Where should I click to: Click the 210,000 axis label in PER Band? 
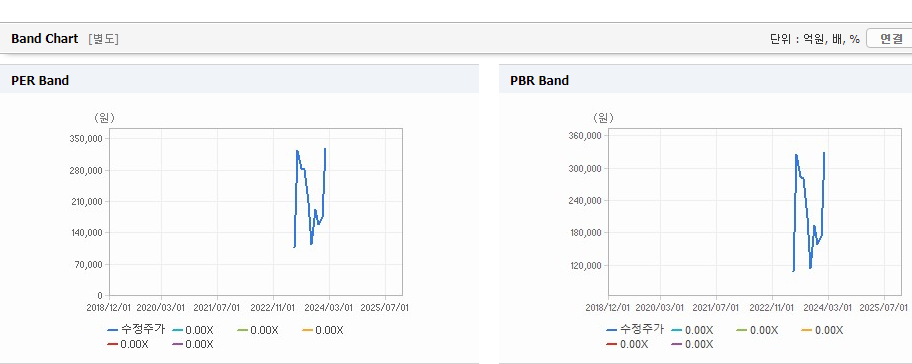click(86, 201)
